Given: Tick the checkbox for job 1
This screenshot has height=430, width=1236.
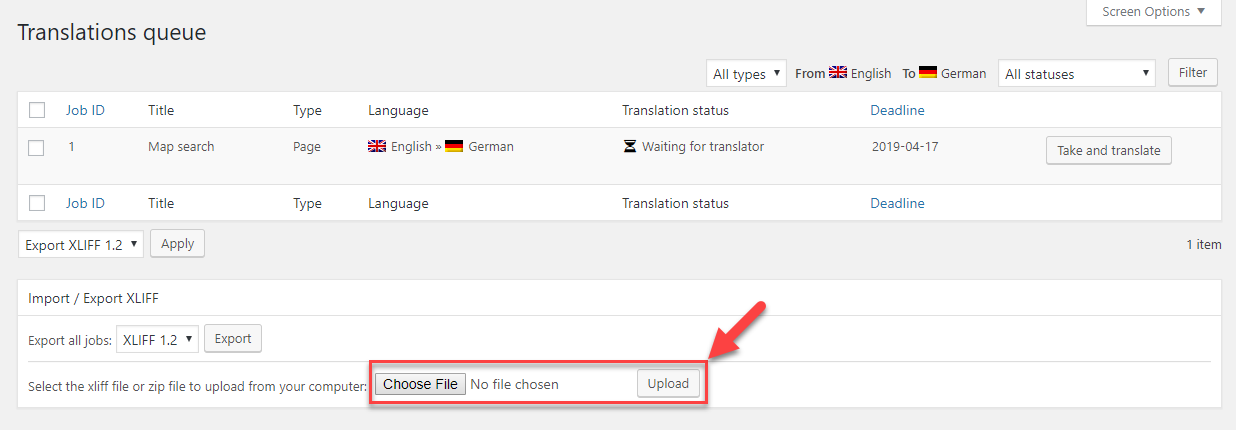Looking at the screenshot, I should (37, 147).
